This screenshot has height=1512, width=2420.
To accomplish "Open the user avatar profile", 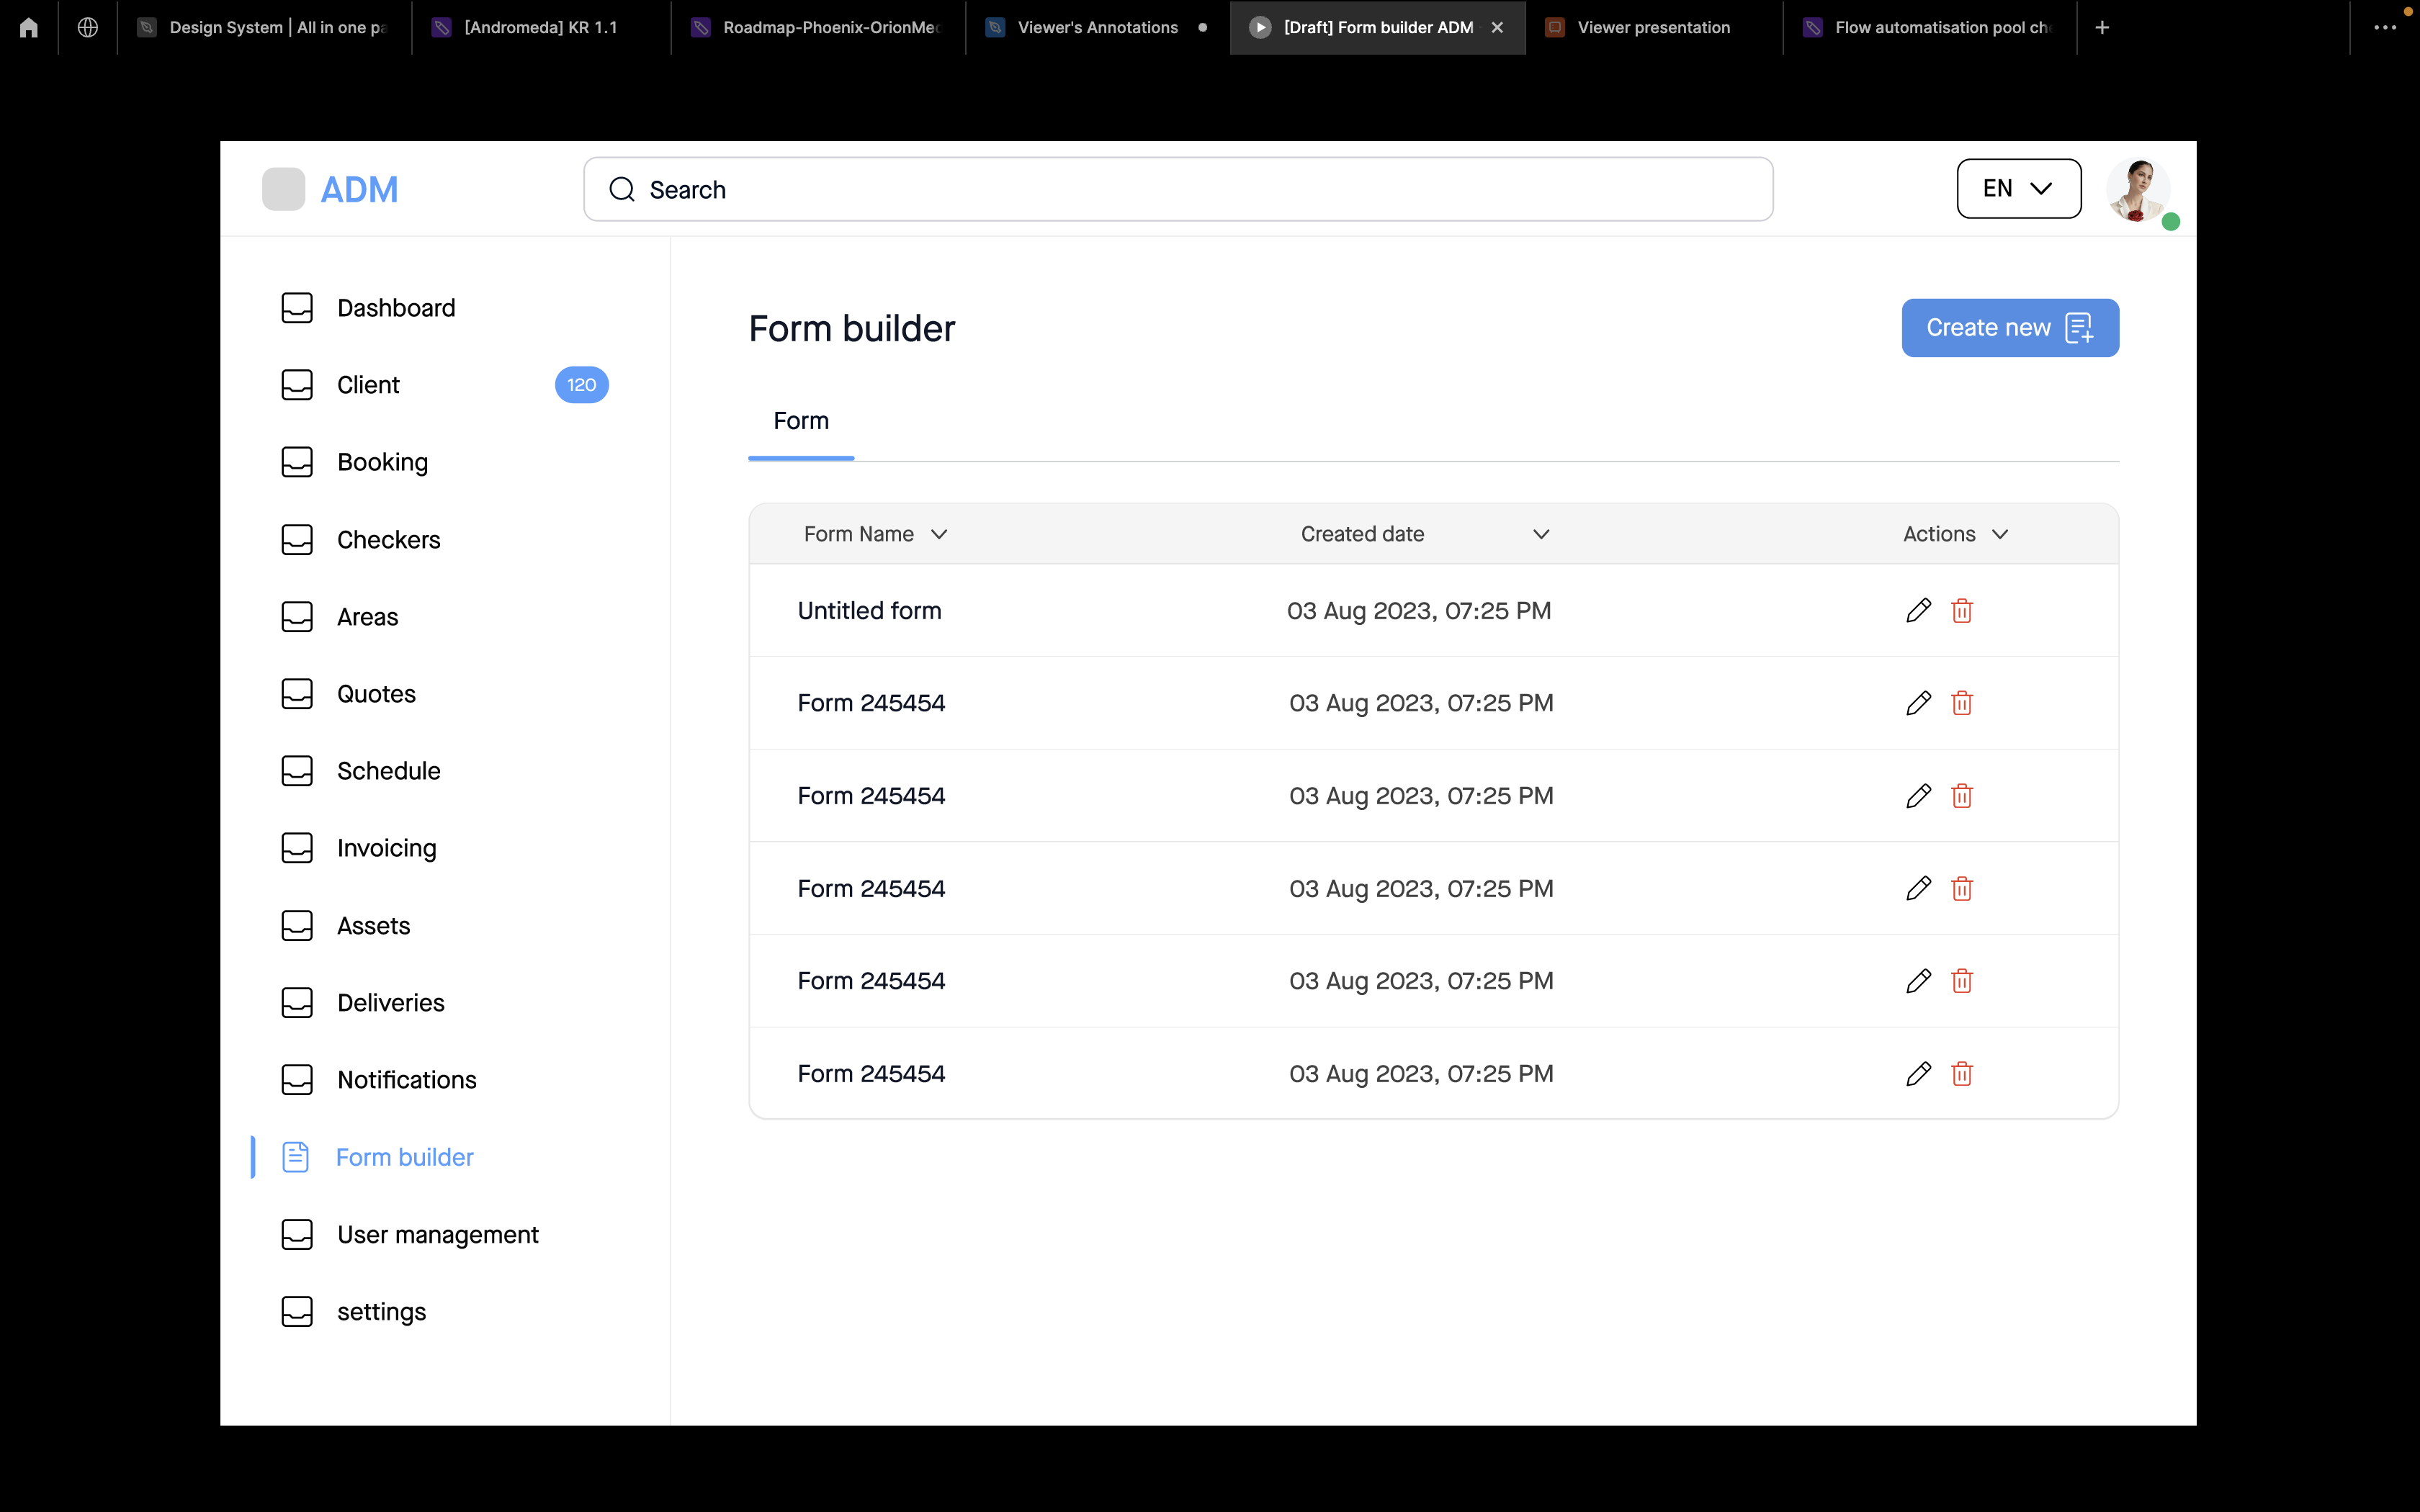I will pos(2138,189).
